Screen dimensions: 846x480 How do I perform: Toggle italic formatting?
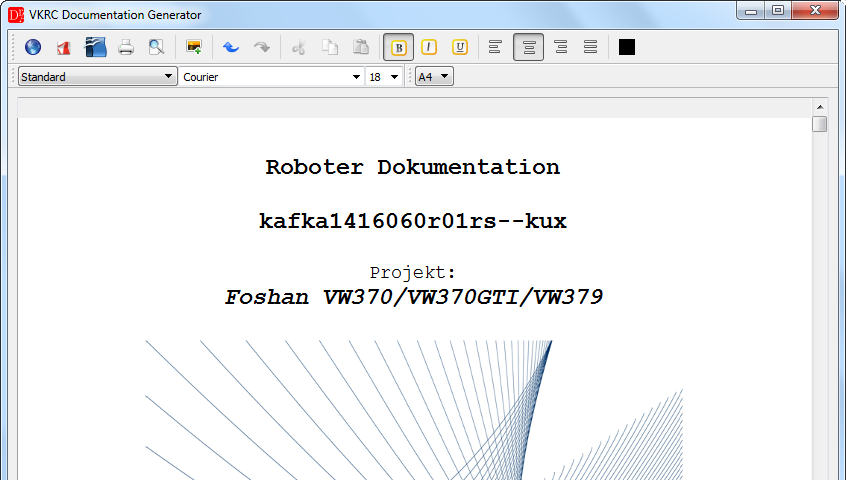click(429, 47)
